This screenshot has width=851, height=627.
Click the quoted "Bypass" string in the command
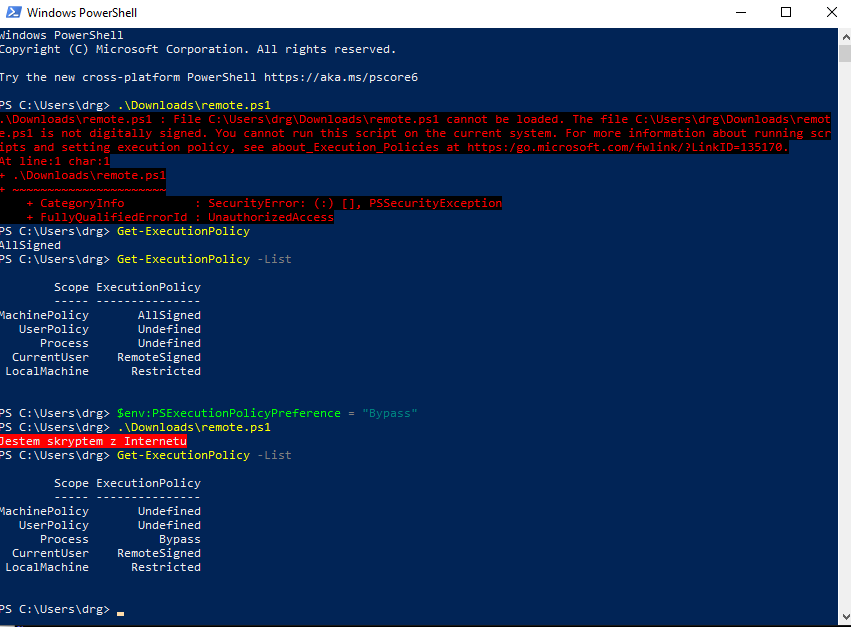[390, 413]
